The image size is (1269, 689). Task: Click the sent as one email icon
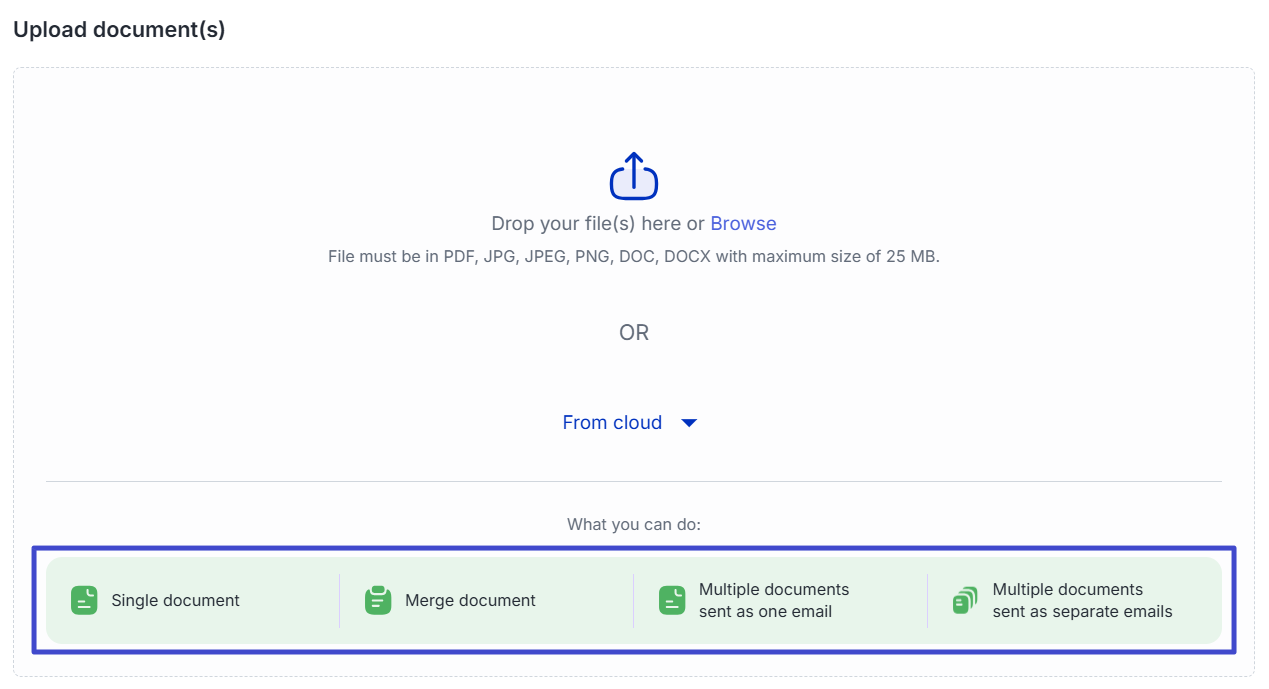click(x=672, y=600)
